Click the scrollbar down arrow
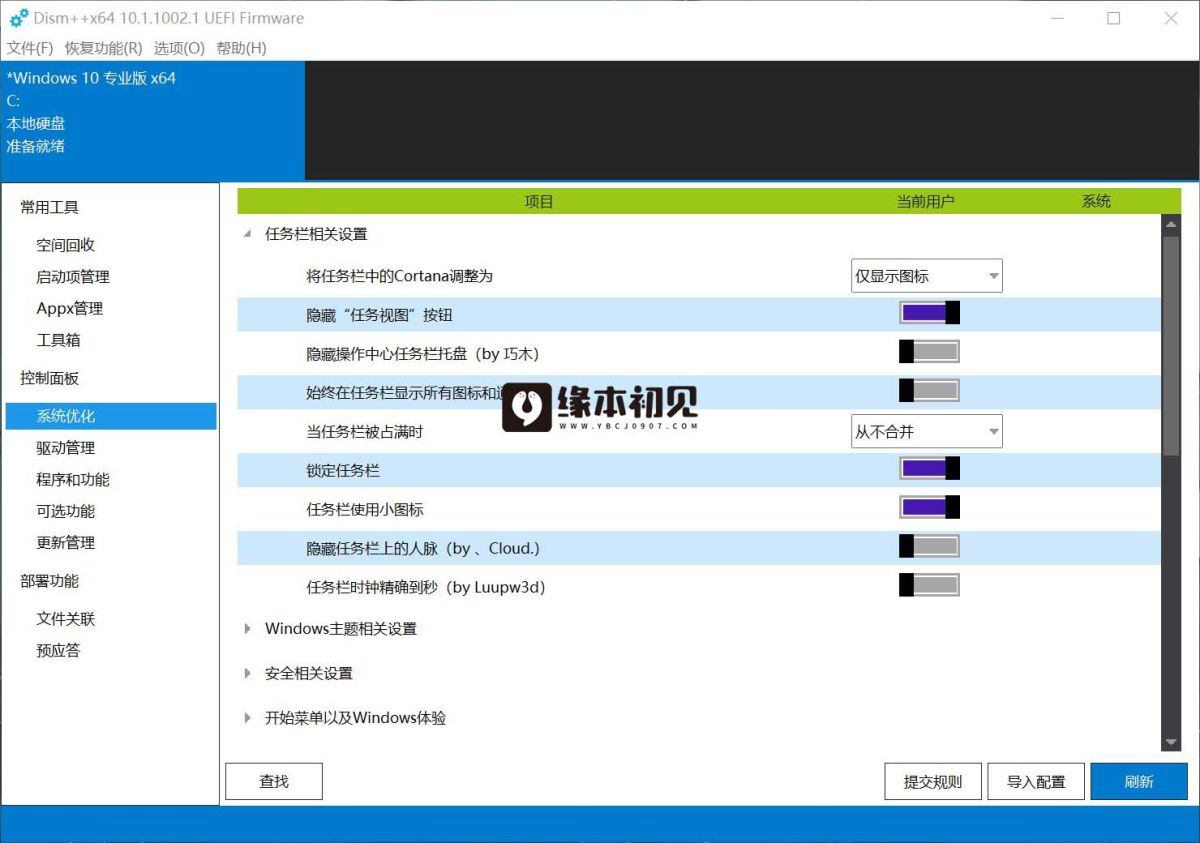Image resolution: width=1200 pixels, height=843 pixels. click(x=1171, y=743)
